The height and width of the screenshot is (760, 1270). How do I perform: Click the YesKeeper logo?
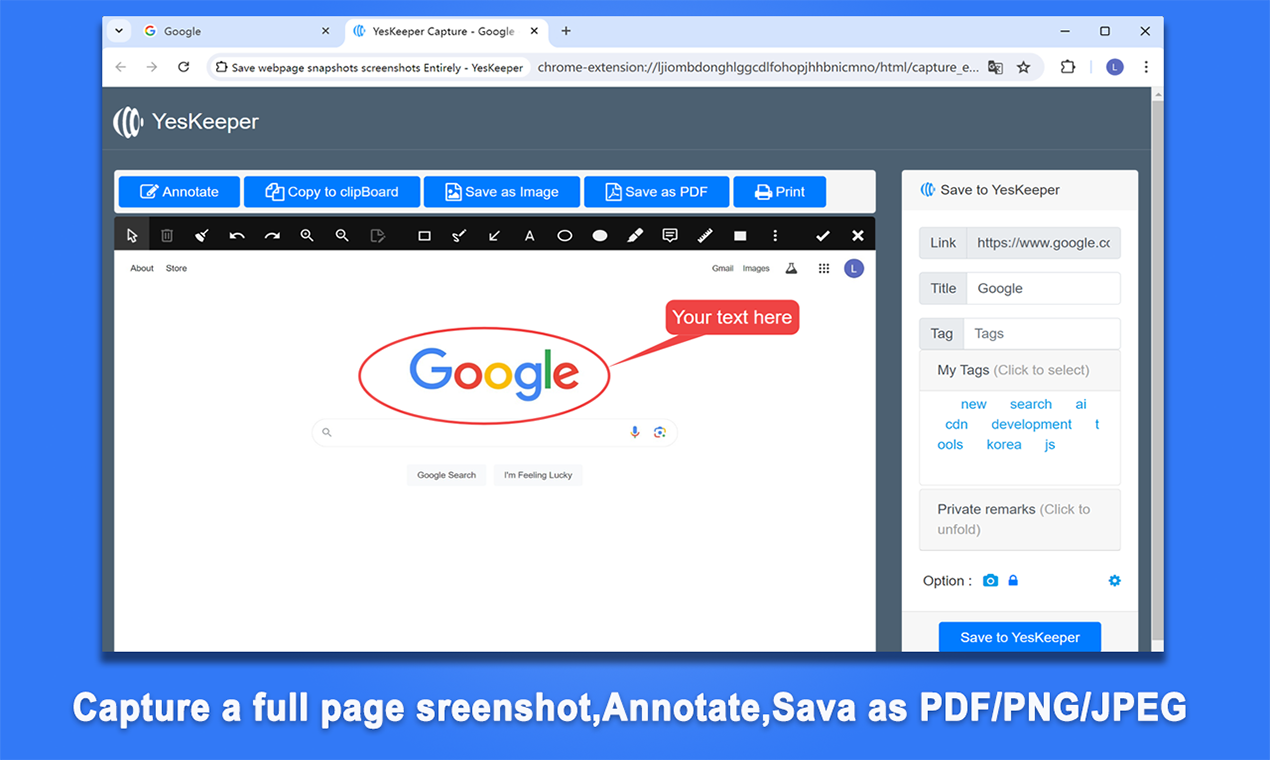point(186,122)
